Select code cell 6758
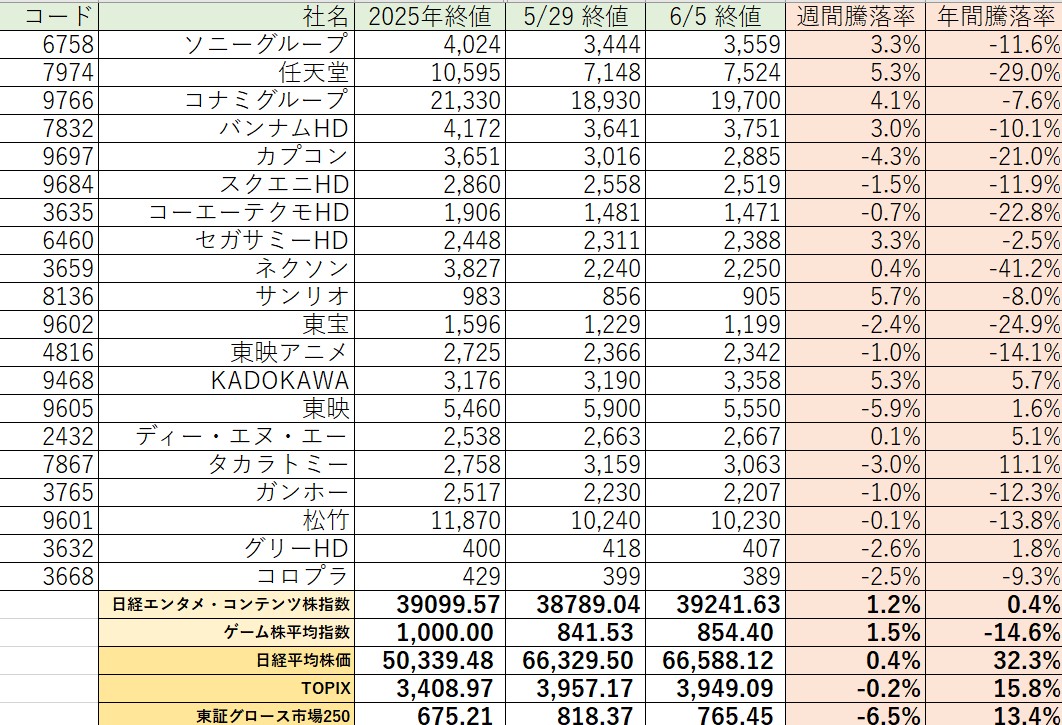1062x725 pixels. pyautogui.click(x=49, y=45)
